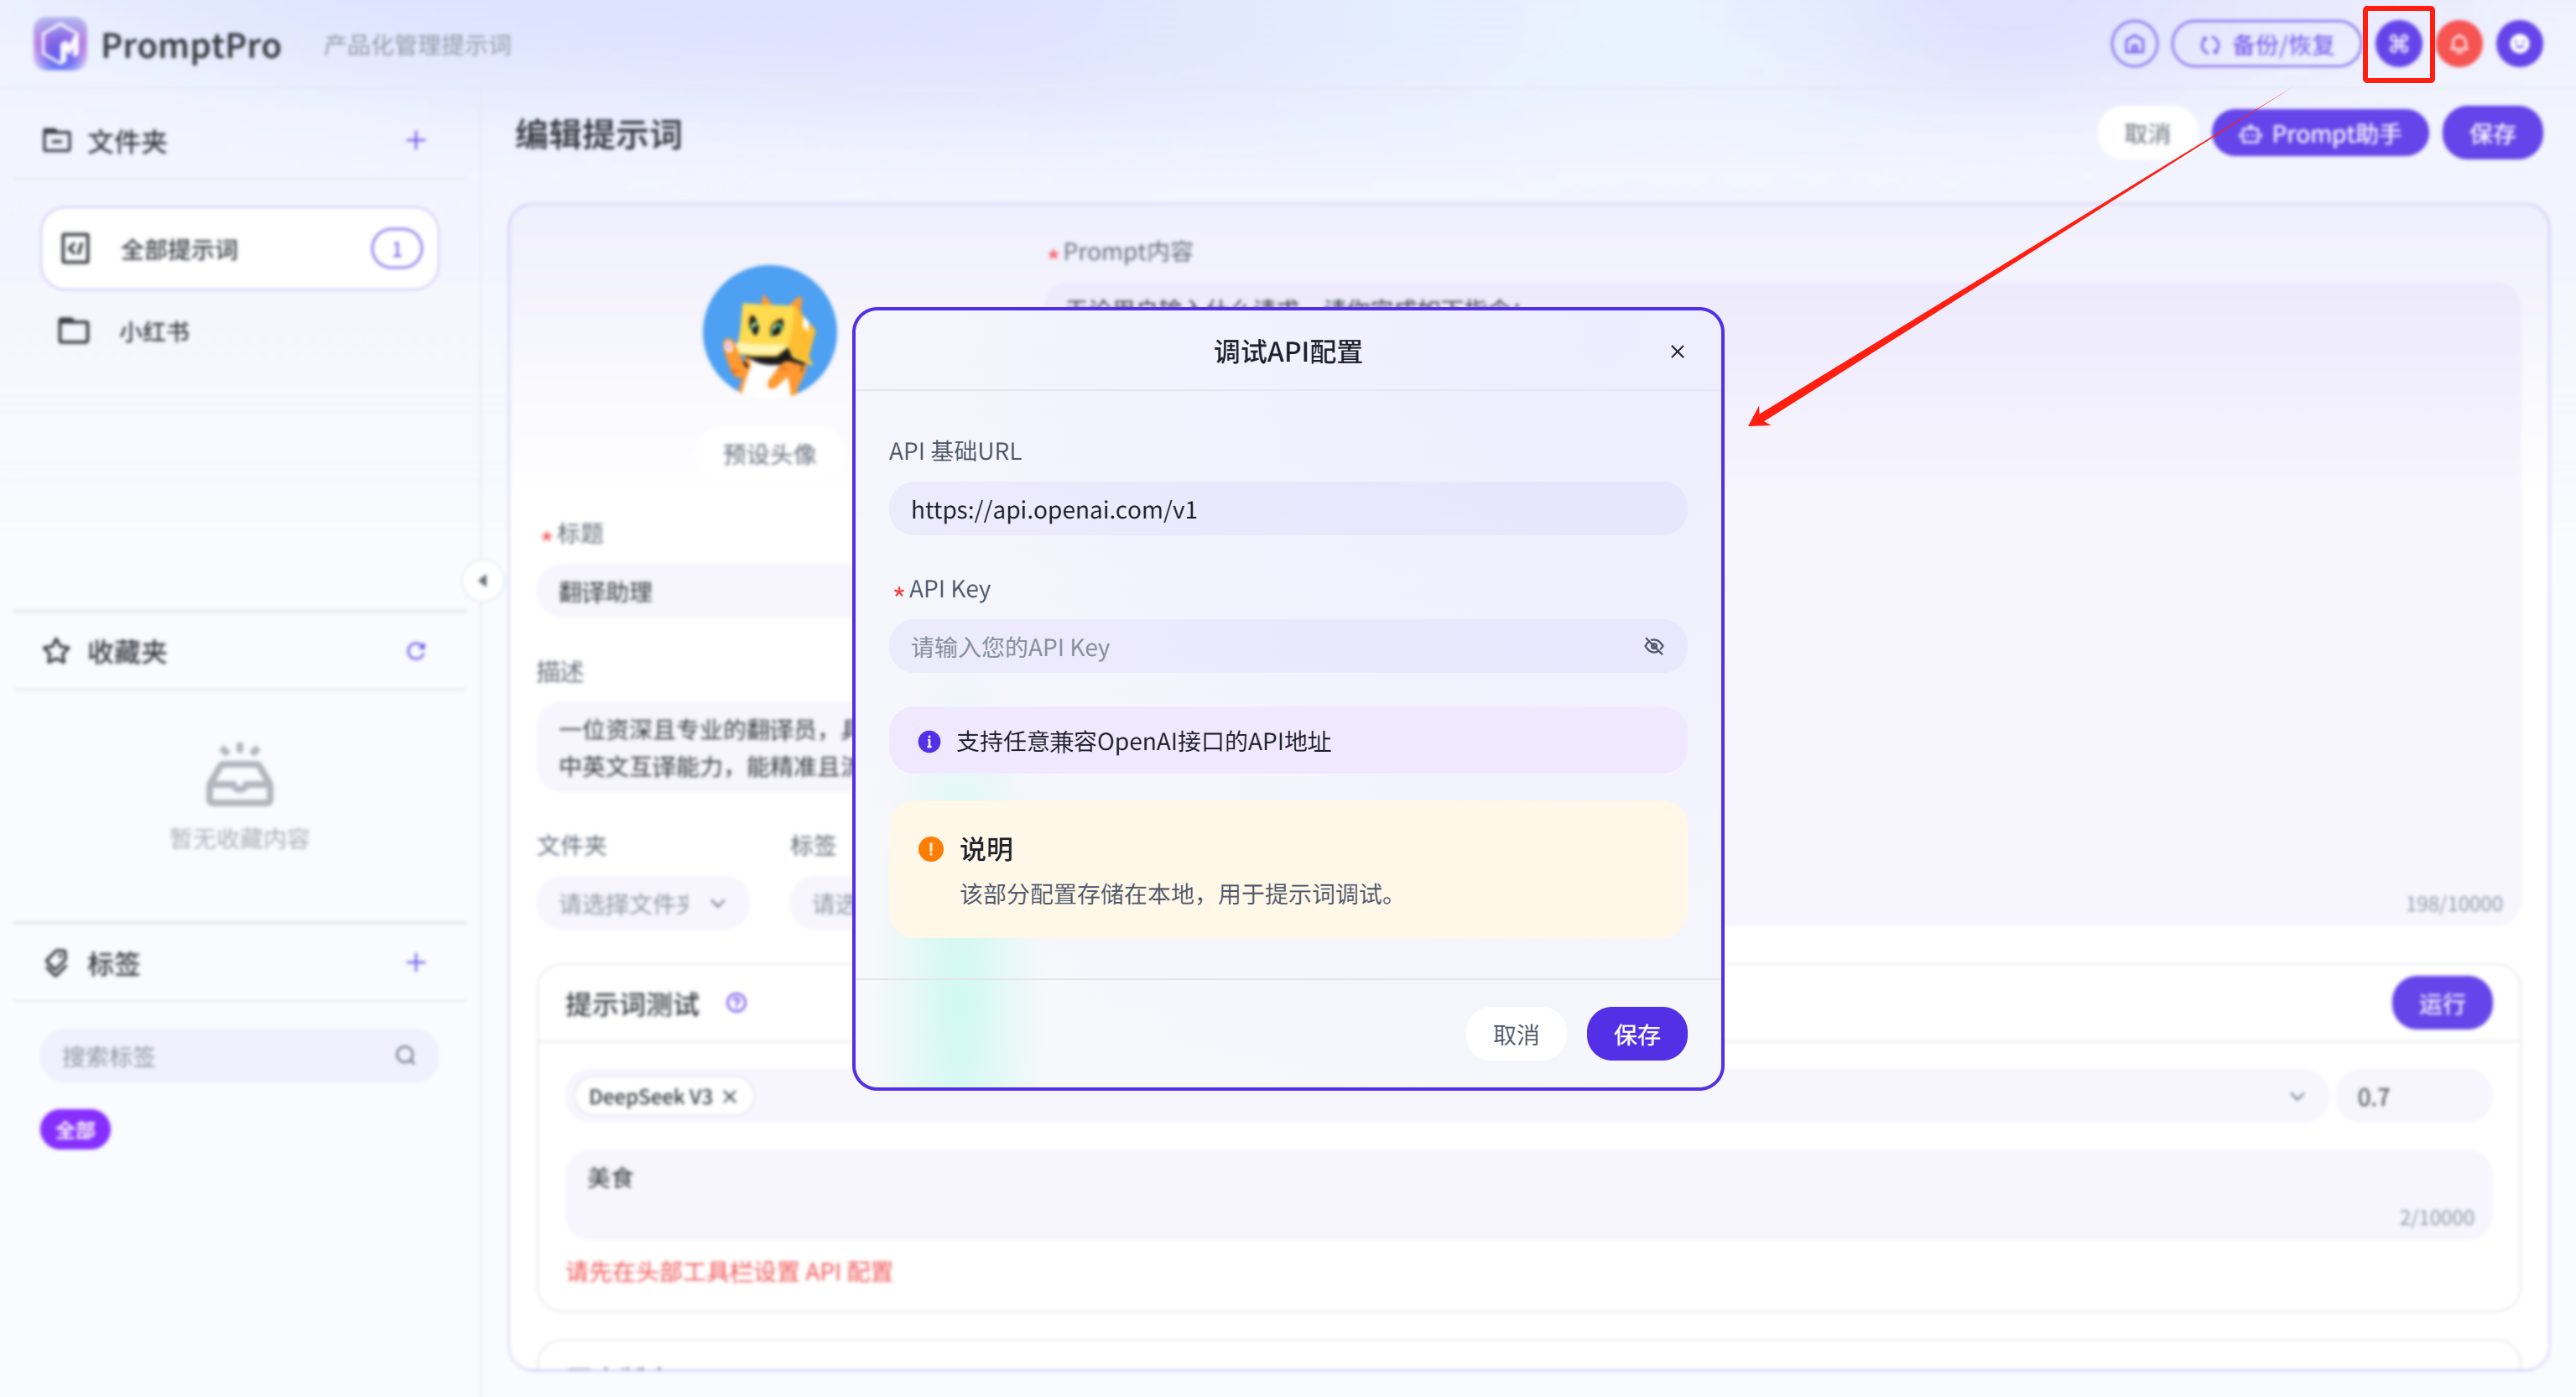
Task: Click the prompt test help icon
Action: 736,1003
